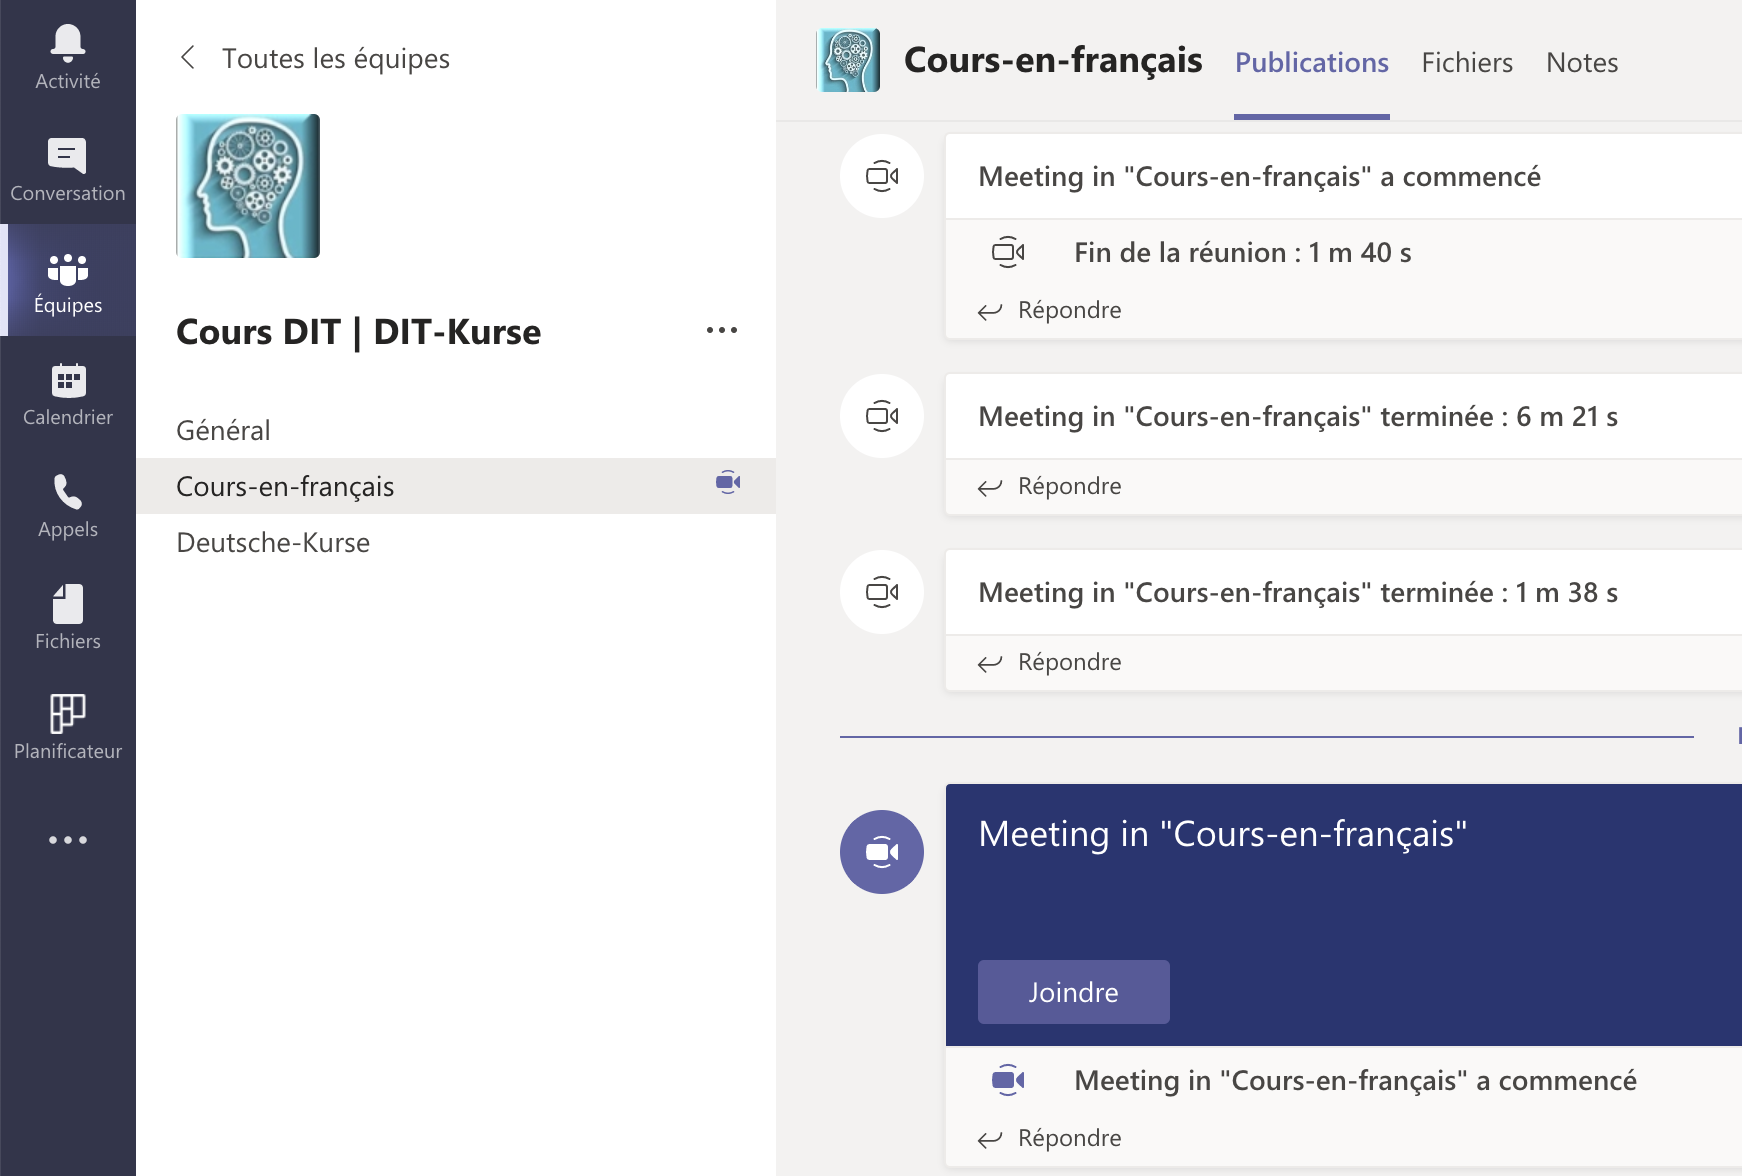Screen dimensions: 1742x1176
Task: Click the Cours-en-français channel title in the header
Action: point(1053,60)
